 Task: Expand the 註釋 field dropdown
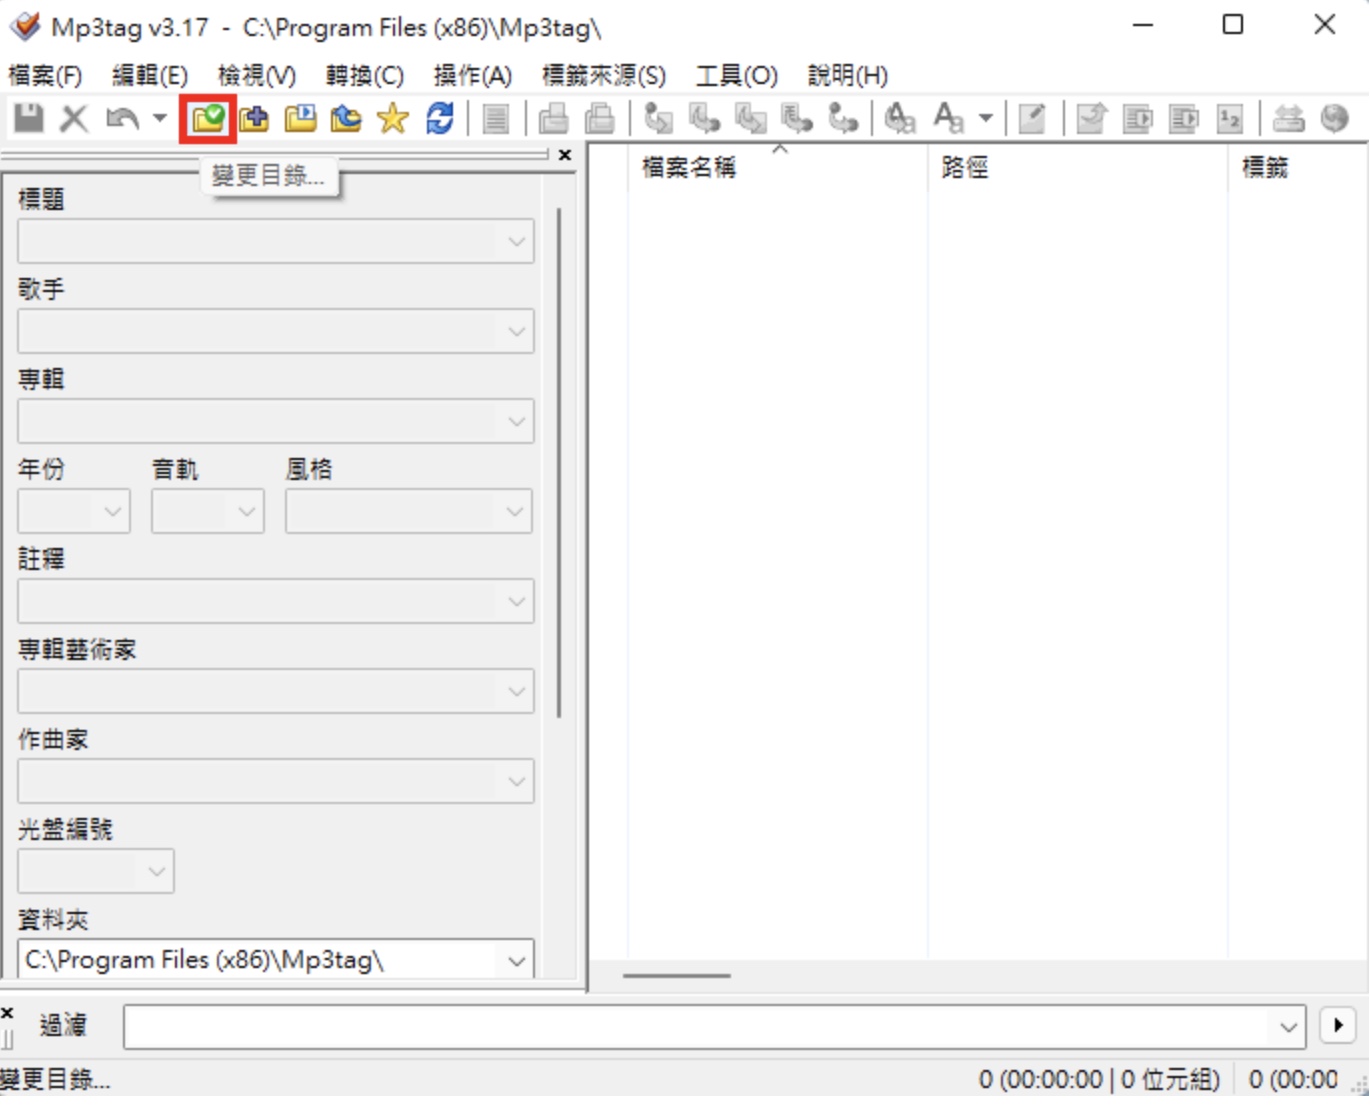pos(516,601)
